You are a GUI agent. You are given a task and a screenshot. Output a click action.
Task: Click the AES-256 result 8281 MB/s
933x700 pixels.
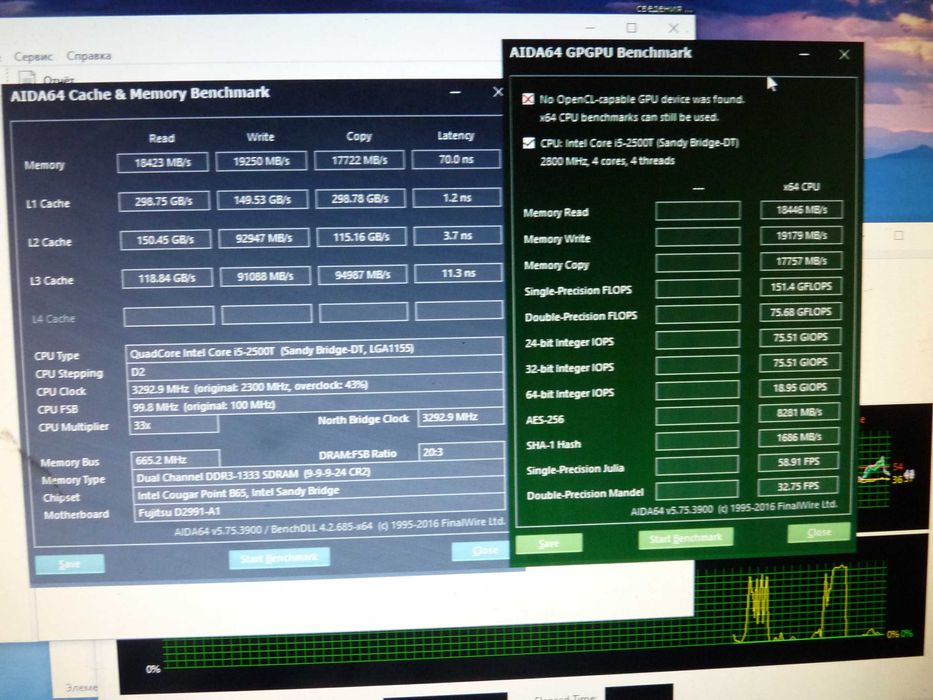799,412
